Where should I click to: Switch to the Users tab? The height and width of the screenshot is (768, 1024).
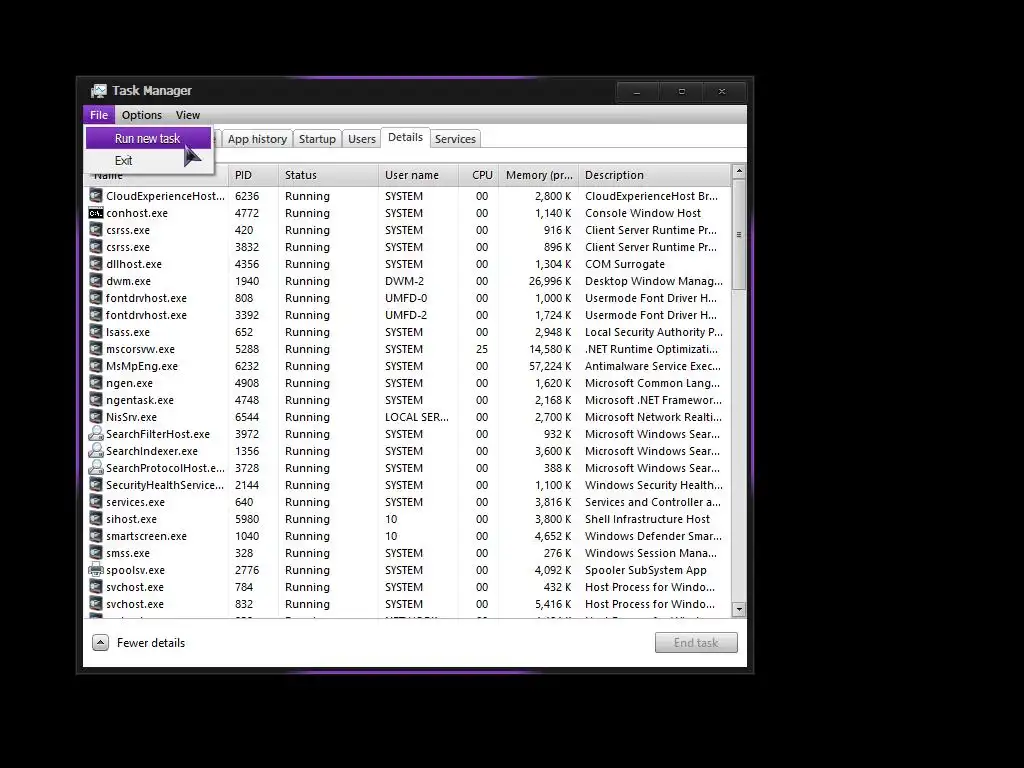click(362, 139)
